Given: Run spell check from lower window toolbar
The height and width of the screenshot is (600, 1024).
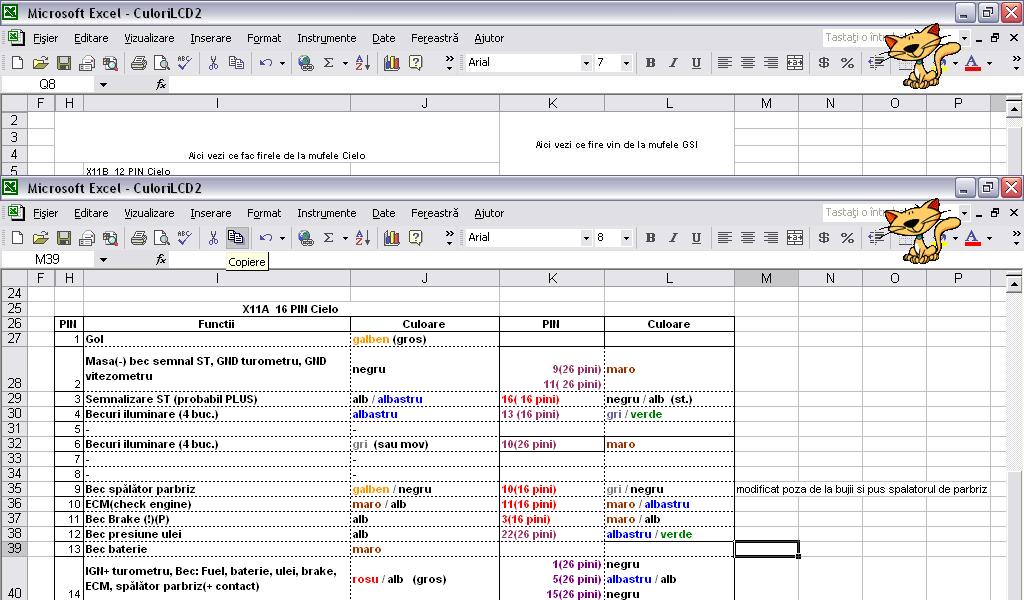Looking at the screenshot, I should tap(184, 238).
